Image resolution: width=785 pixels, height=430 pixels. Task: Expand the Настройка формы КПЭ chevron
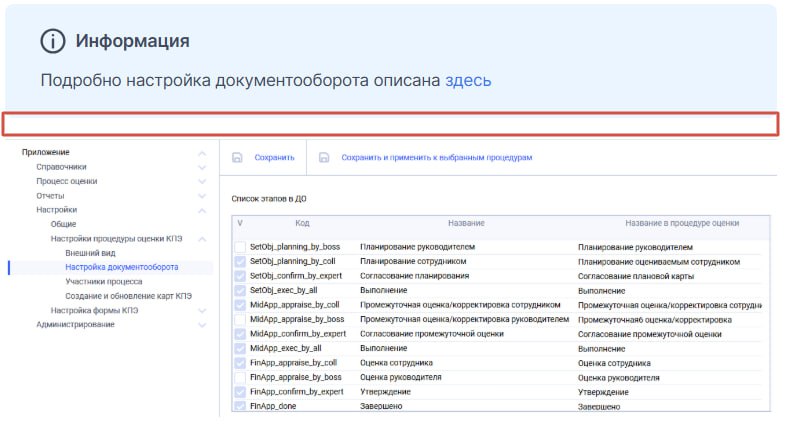(203, 311)
